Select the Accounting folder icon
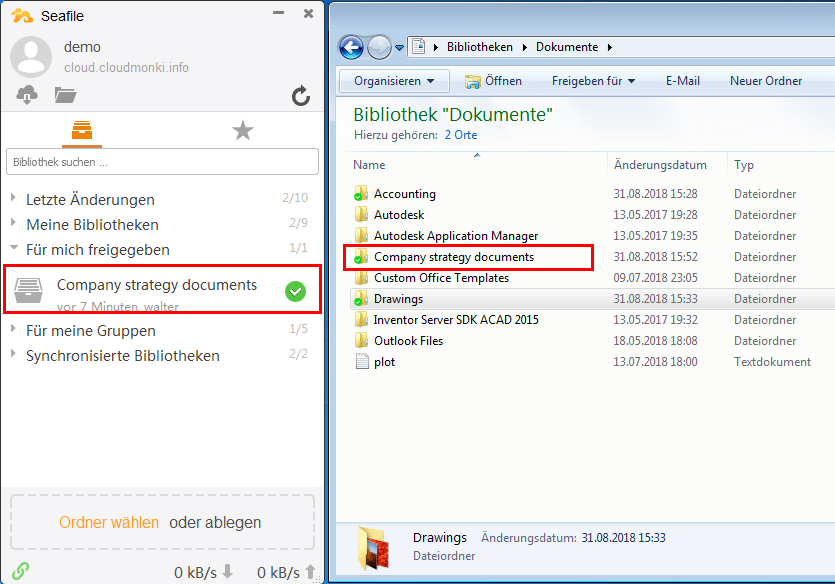This screenshot has height=584, width=835. [x=361, y=193]
